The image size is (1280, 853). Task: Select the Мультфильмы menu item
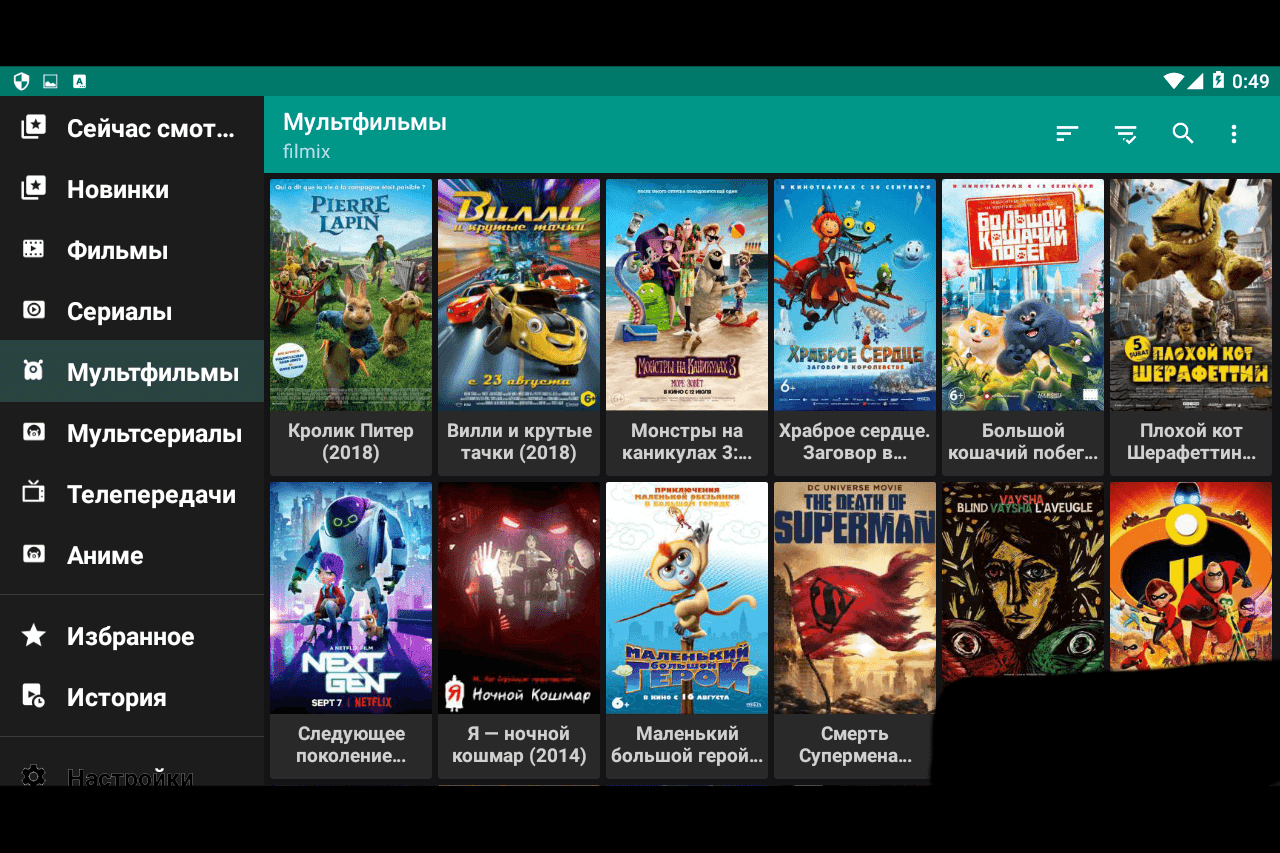(132, 371)
